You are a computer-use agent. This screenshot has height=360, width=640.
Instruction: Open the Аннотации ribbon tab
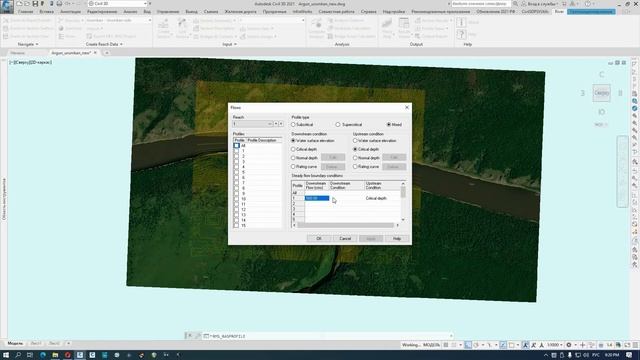pos(71,12)
